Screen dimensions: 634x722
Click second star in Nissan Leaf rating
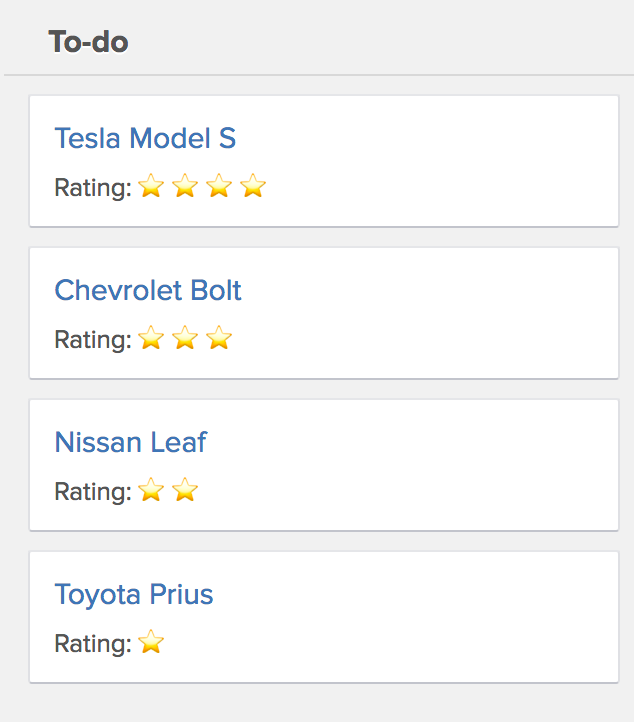point(185,489)
